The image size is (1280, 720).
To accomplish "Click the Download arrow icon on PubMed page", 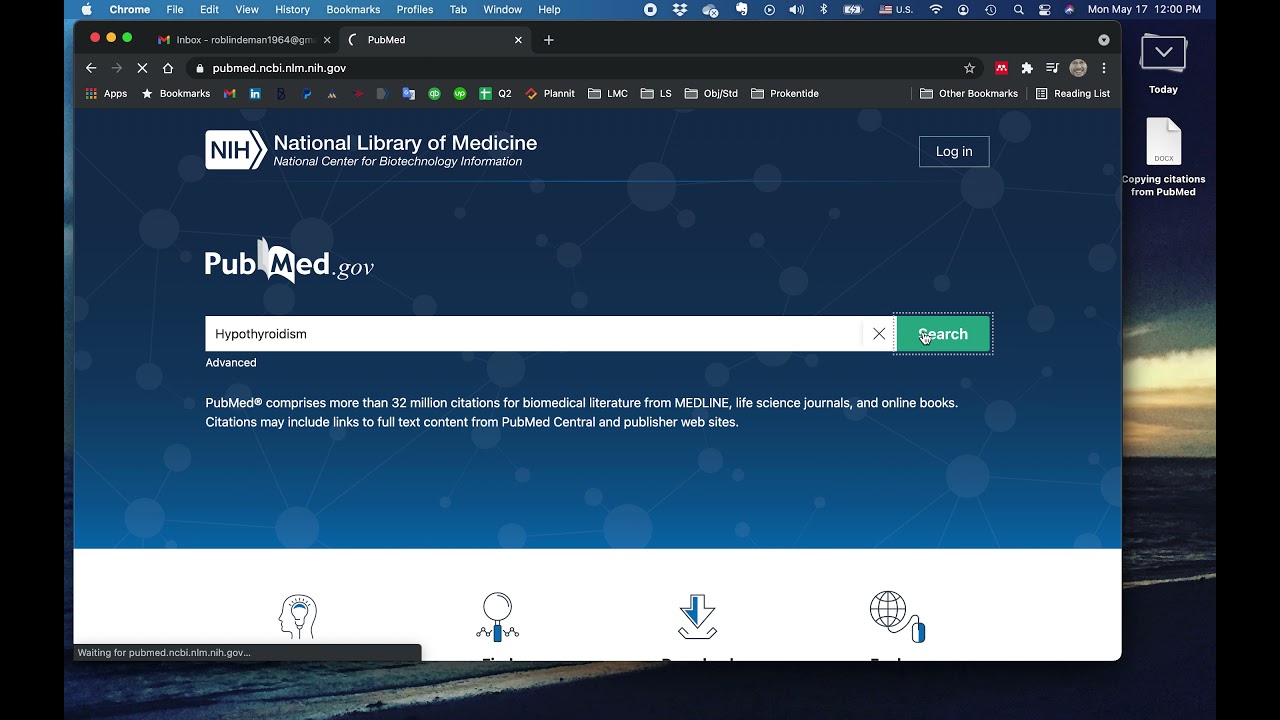I will 697,616.
